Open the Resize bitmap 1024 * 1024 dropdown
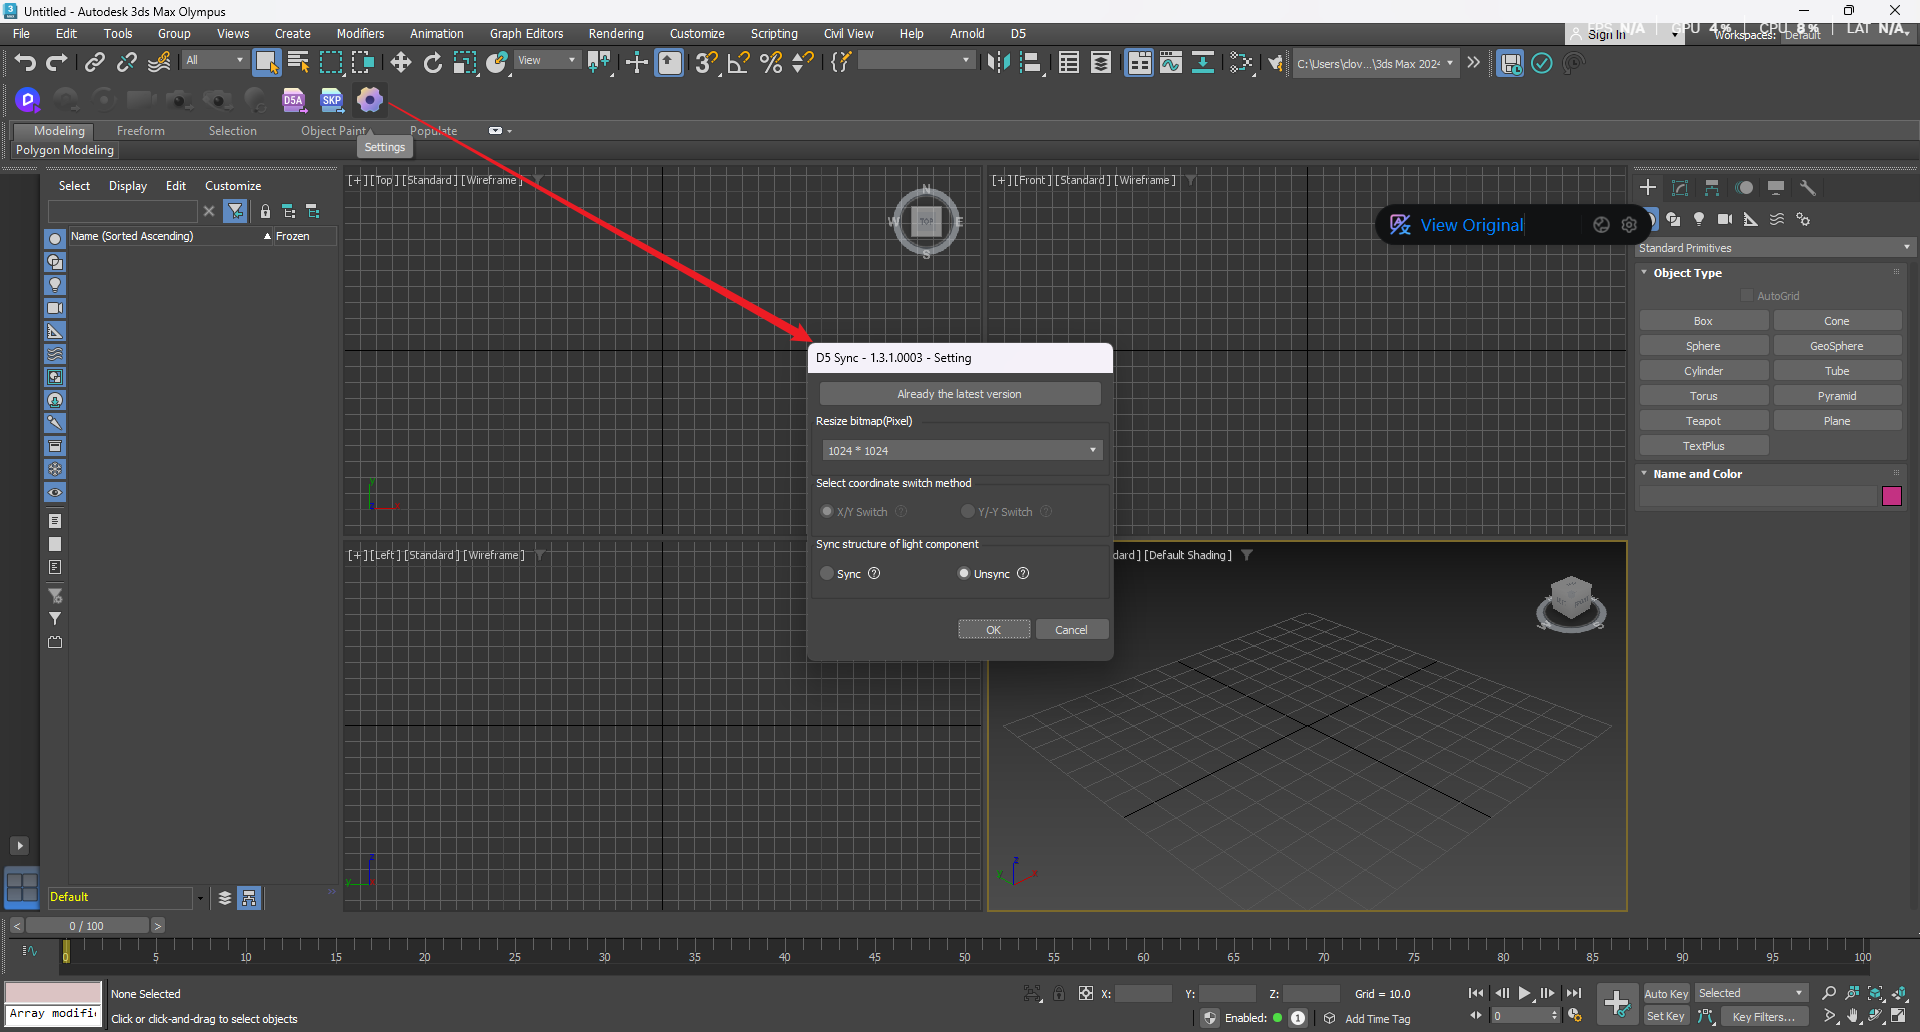The image size is (1920, 1032). pos(962,451)
